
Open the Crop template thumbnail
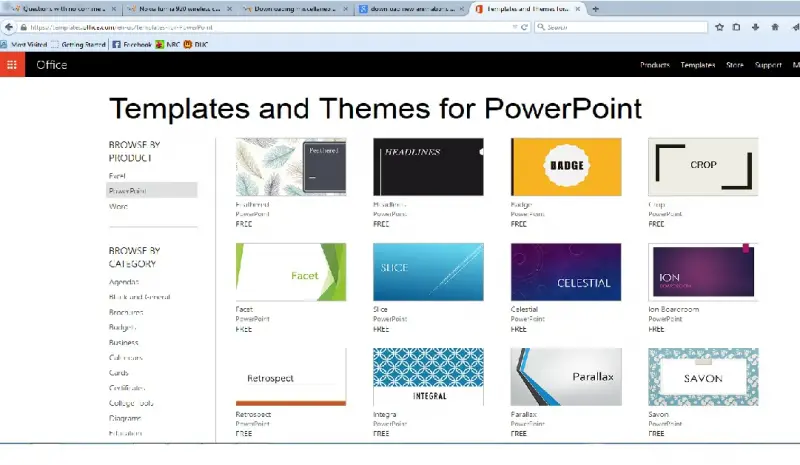(703, 167)
